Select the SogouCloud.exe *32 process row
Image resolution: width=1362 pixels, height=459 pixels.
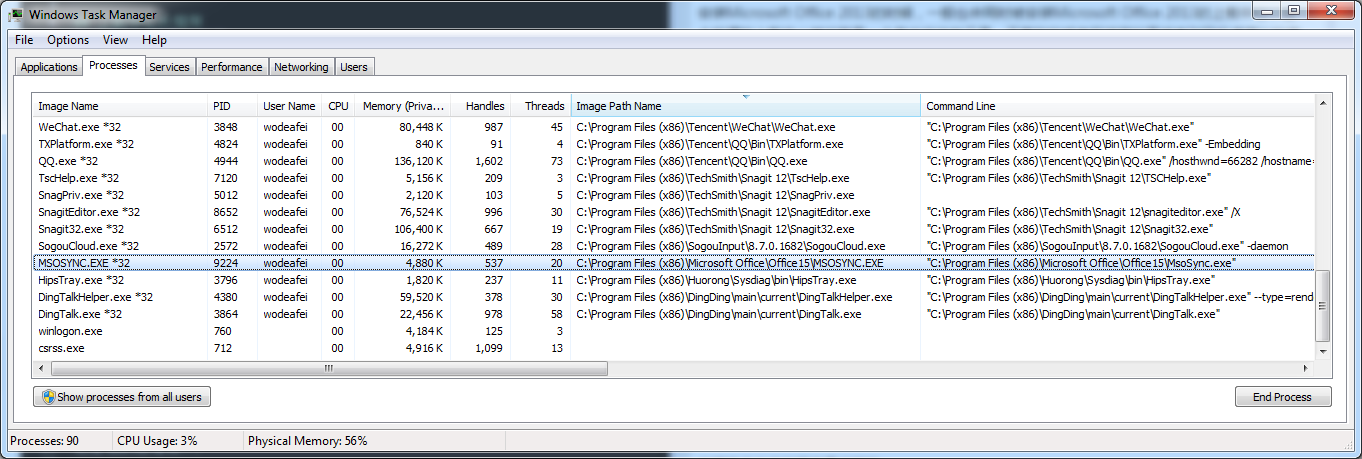[x=672, y=246]
